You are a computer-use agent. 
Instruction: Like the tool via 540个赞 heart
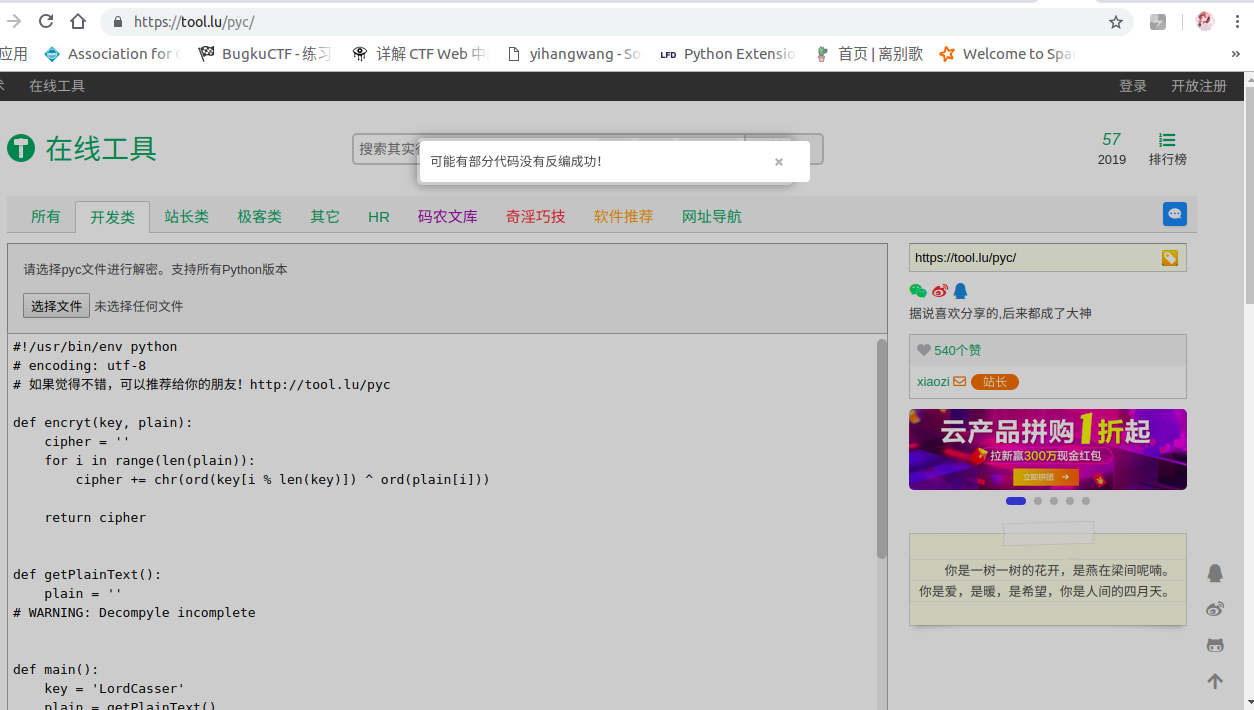[924, 350]
